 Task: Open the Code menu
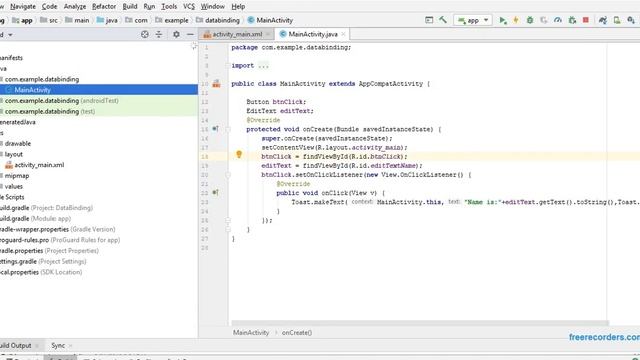coord(49,7)
